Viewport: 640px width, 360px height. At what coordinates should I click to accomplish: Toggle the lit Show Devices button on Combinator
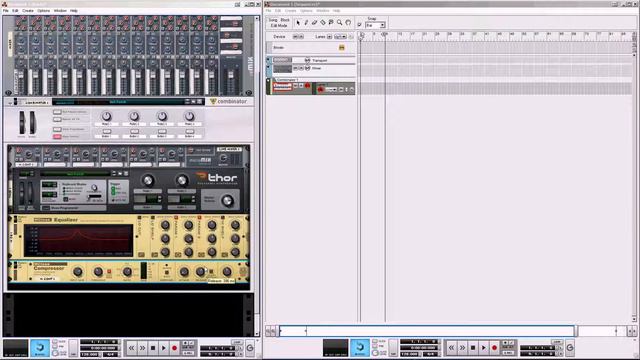57,137
